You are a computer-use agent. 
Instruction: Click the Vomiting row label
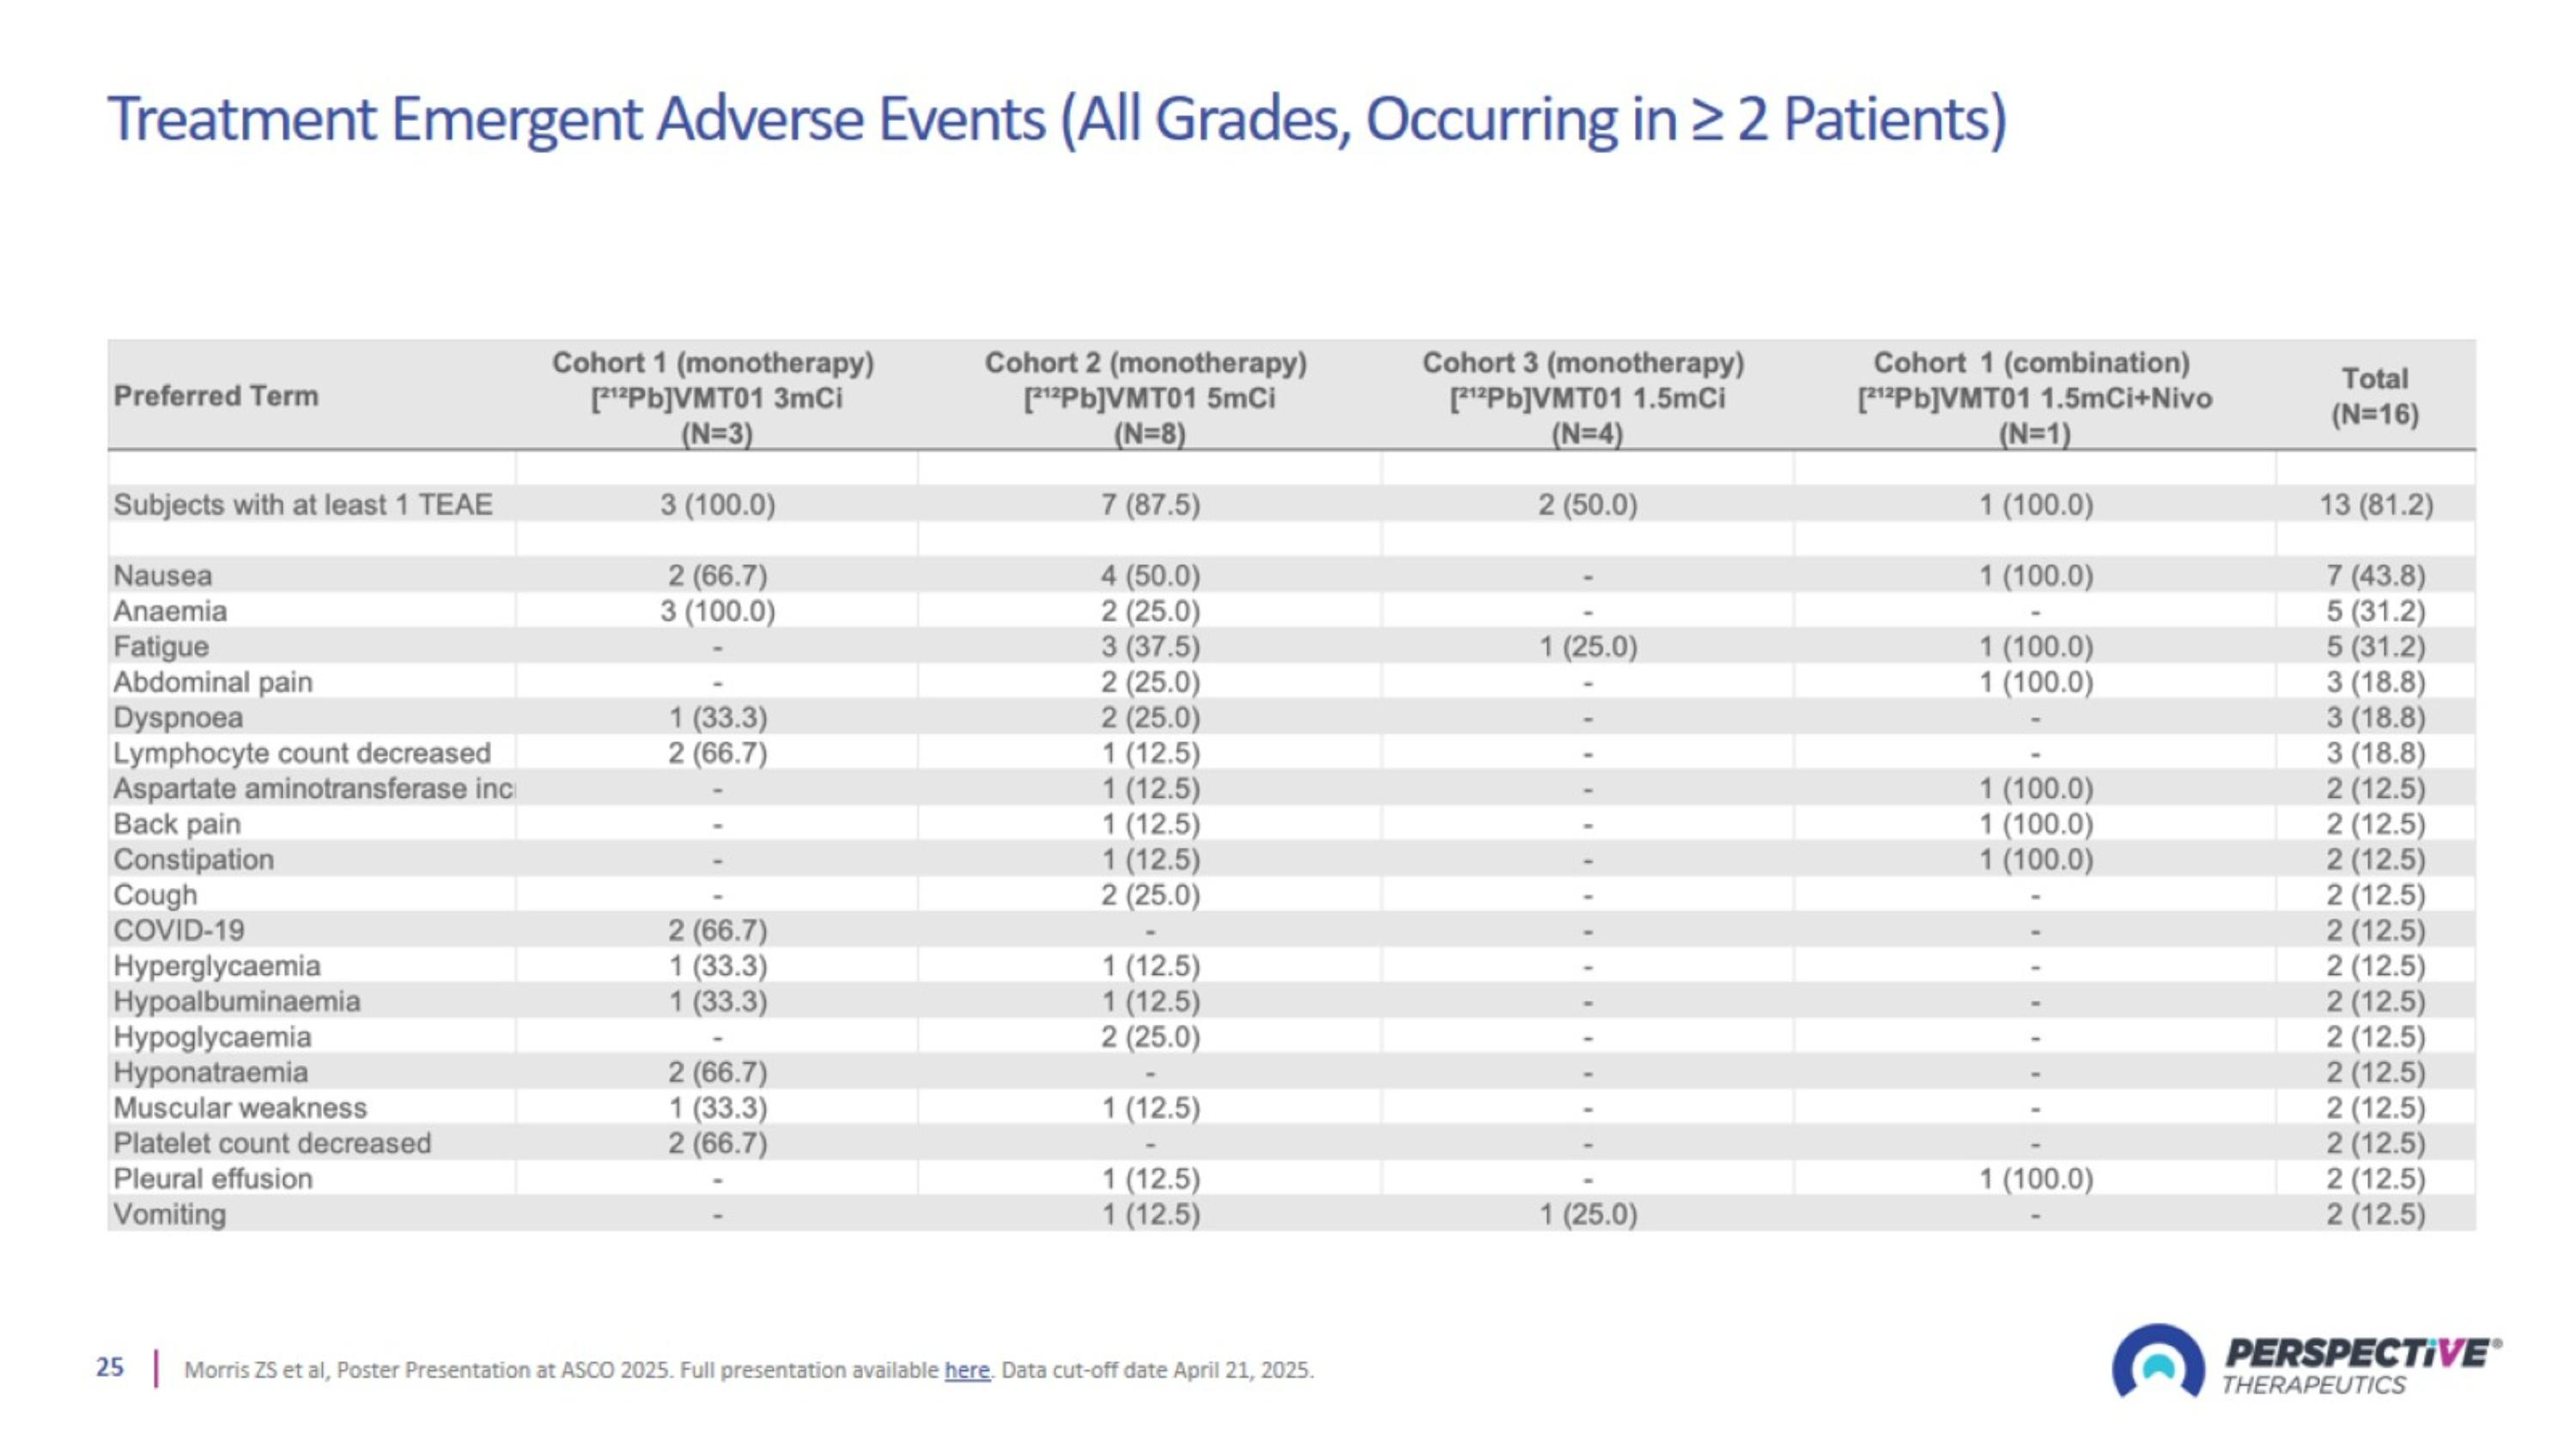[170, 1215]
